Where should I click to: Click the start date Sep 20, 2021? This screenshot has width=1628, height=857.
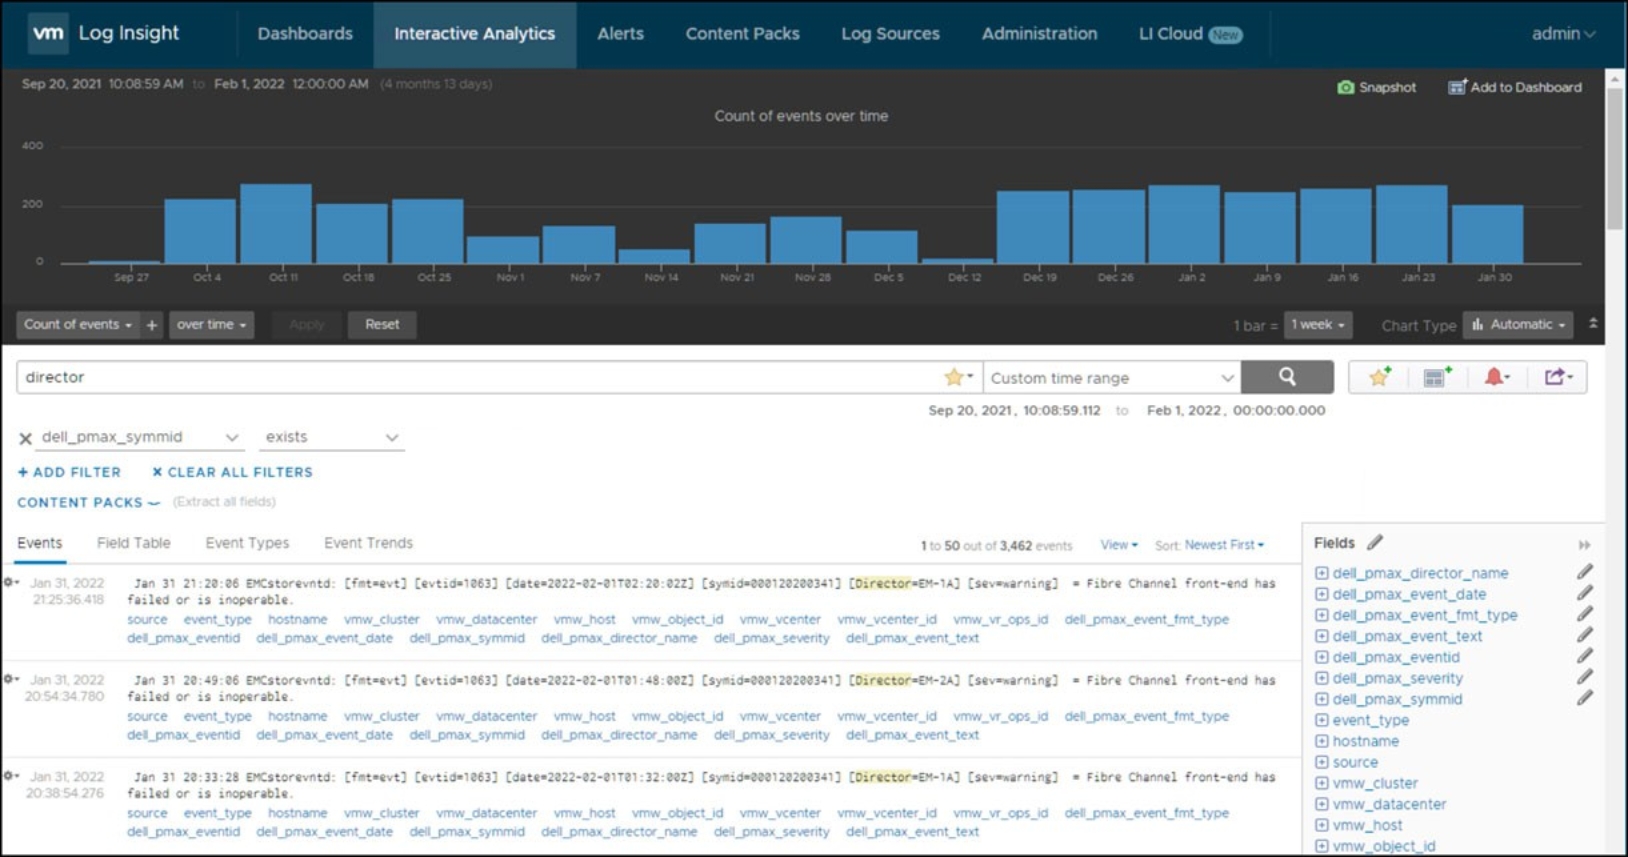click(62, 84)
